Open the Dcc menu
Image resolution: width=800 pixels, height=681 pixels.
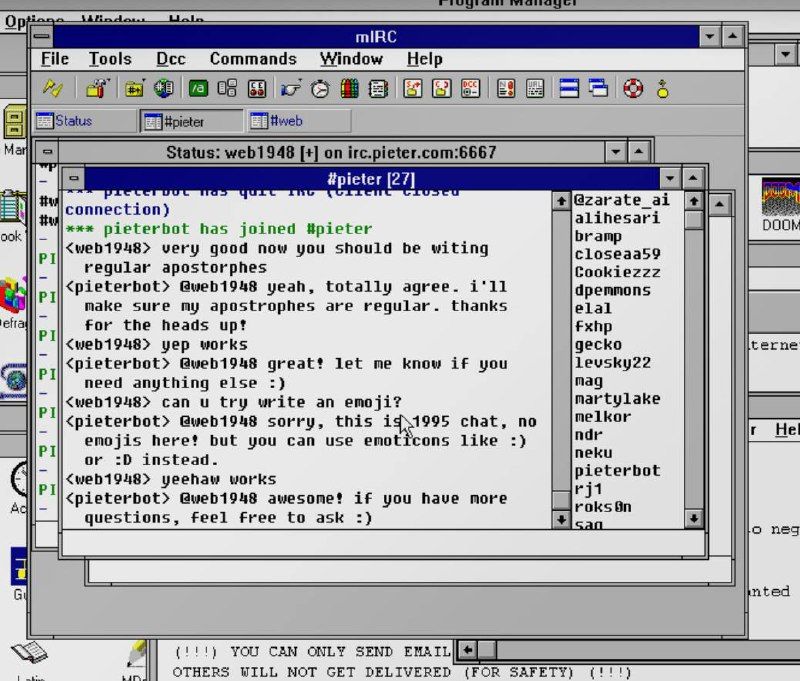point(170,59)
